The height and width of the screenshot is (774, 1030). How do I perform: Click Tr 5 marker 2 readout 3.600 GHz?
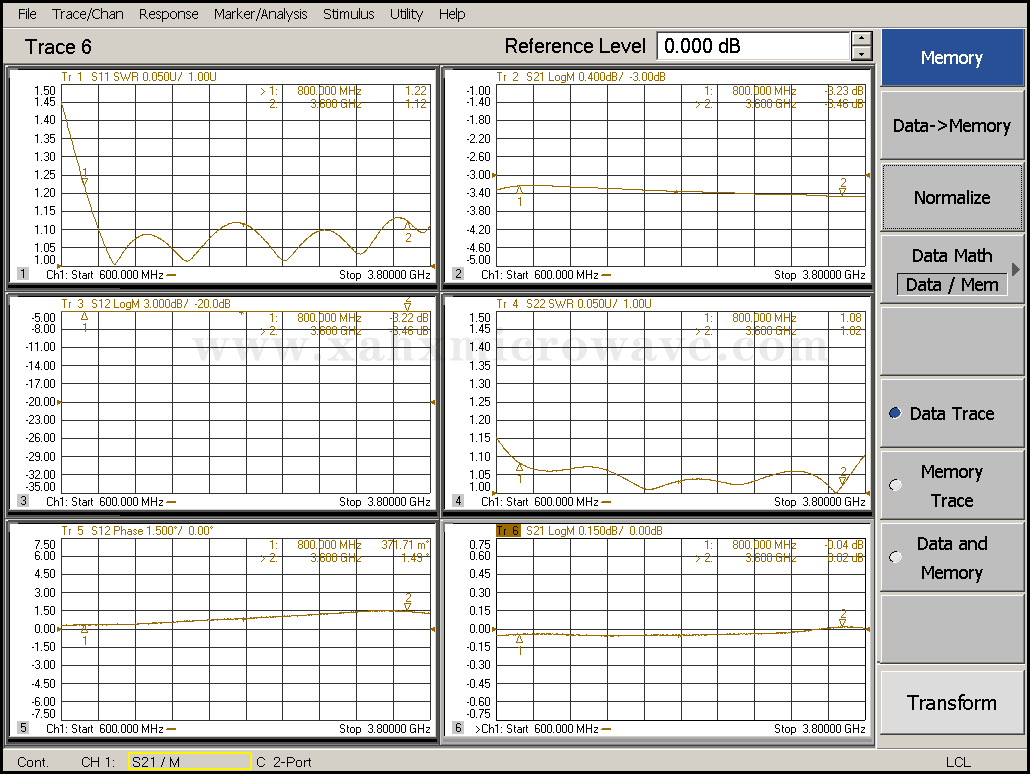336,558
